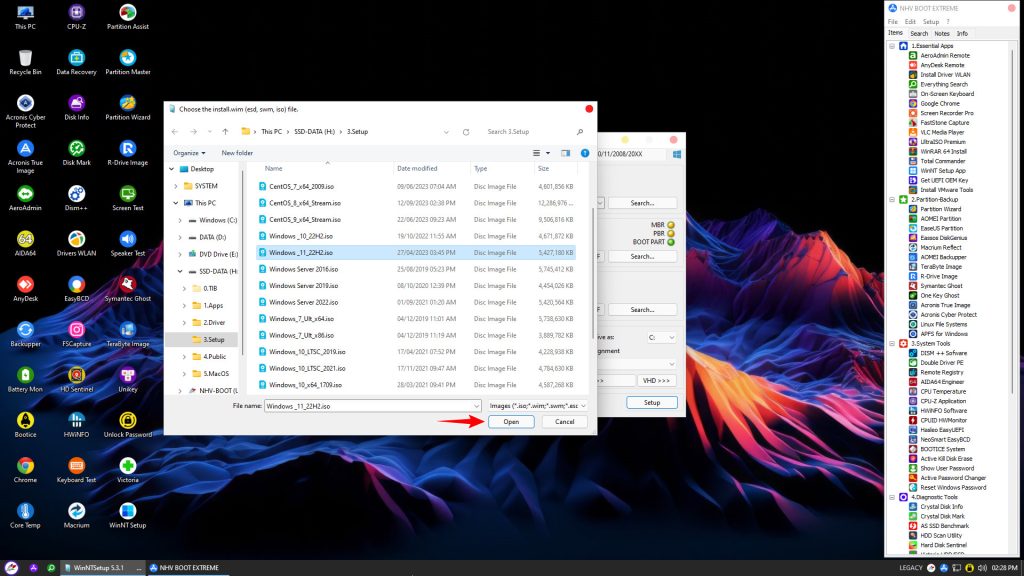The width and height of the screenshot is (1024, 576).
Task: Click New folder in dialog toolbar
Action: tap(237, 153)
